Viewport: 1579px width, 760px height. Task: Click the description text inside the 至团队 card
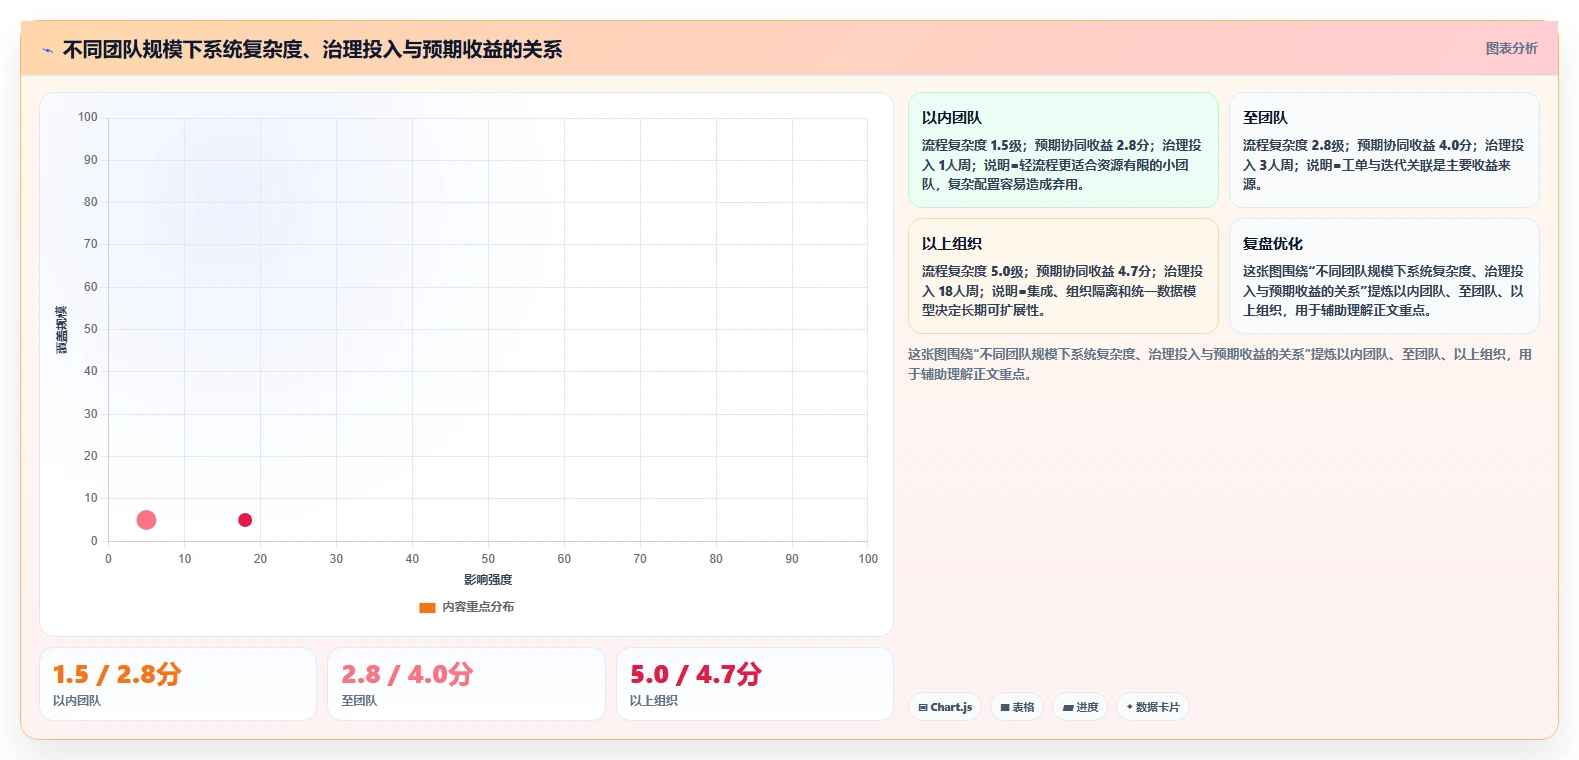pos(1384,165)
